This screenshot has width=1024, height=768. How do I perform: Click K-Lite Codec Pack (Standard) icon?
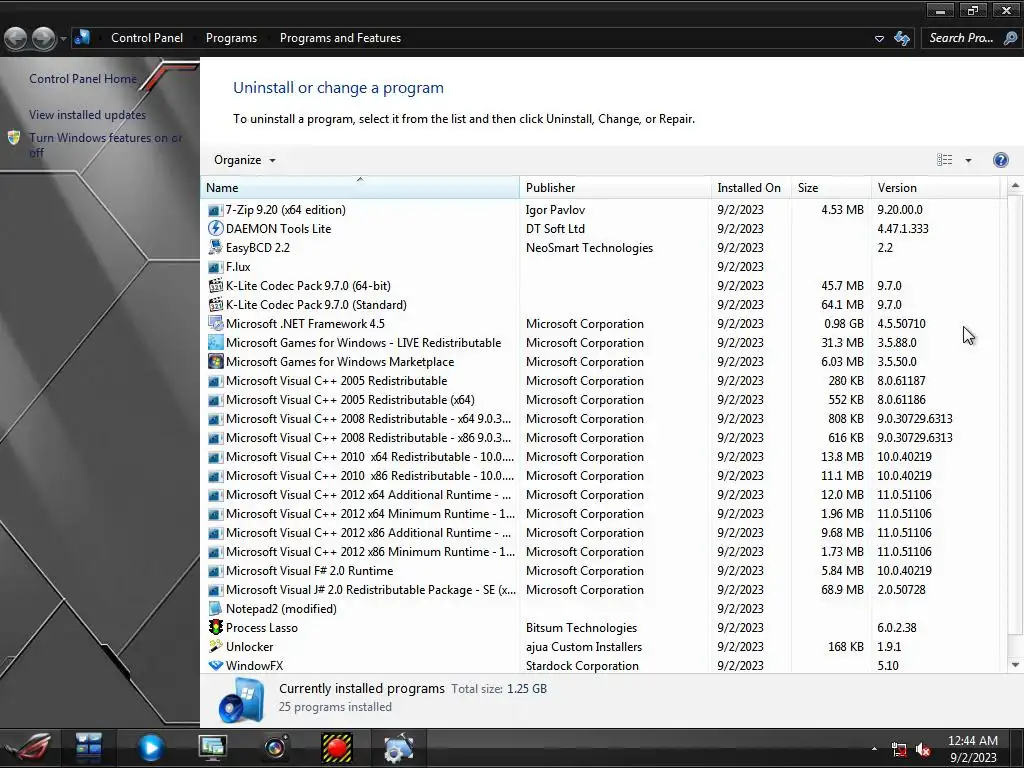tap(215, 304)
